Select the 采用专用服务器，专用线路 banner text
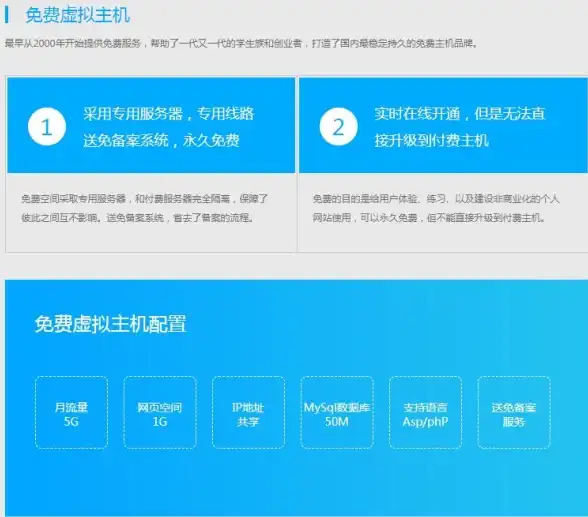588x517 pixels. (x=169, y=114)
